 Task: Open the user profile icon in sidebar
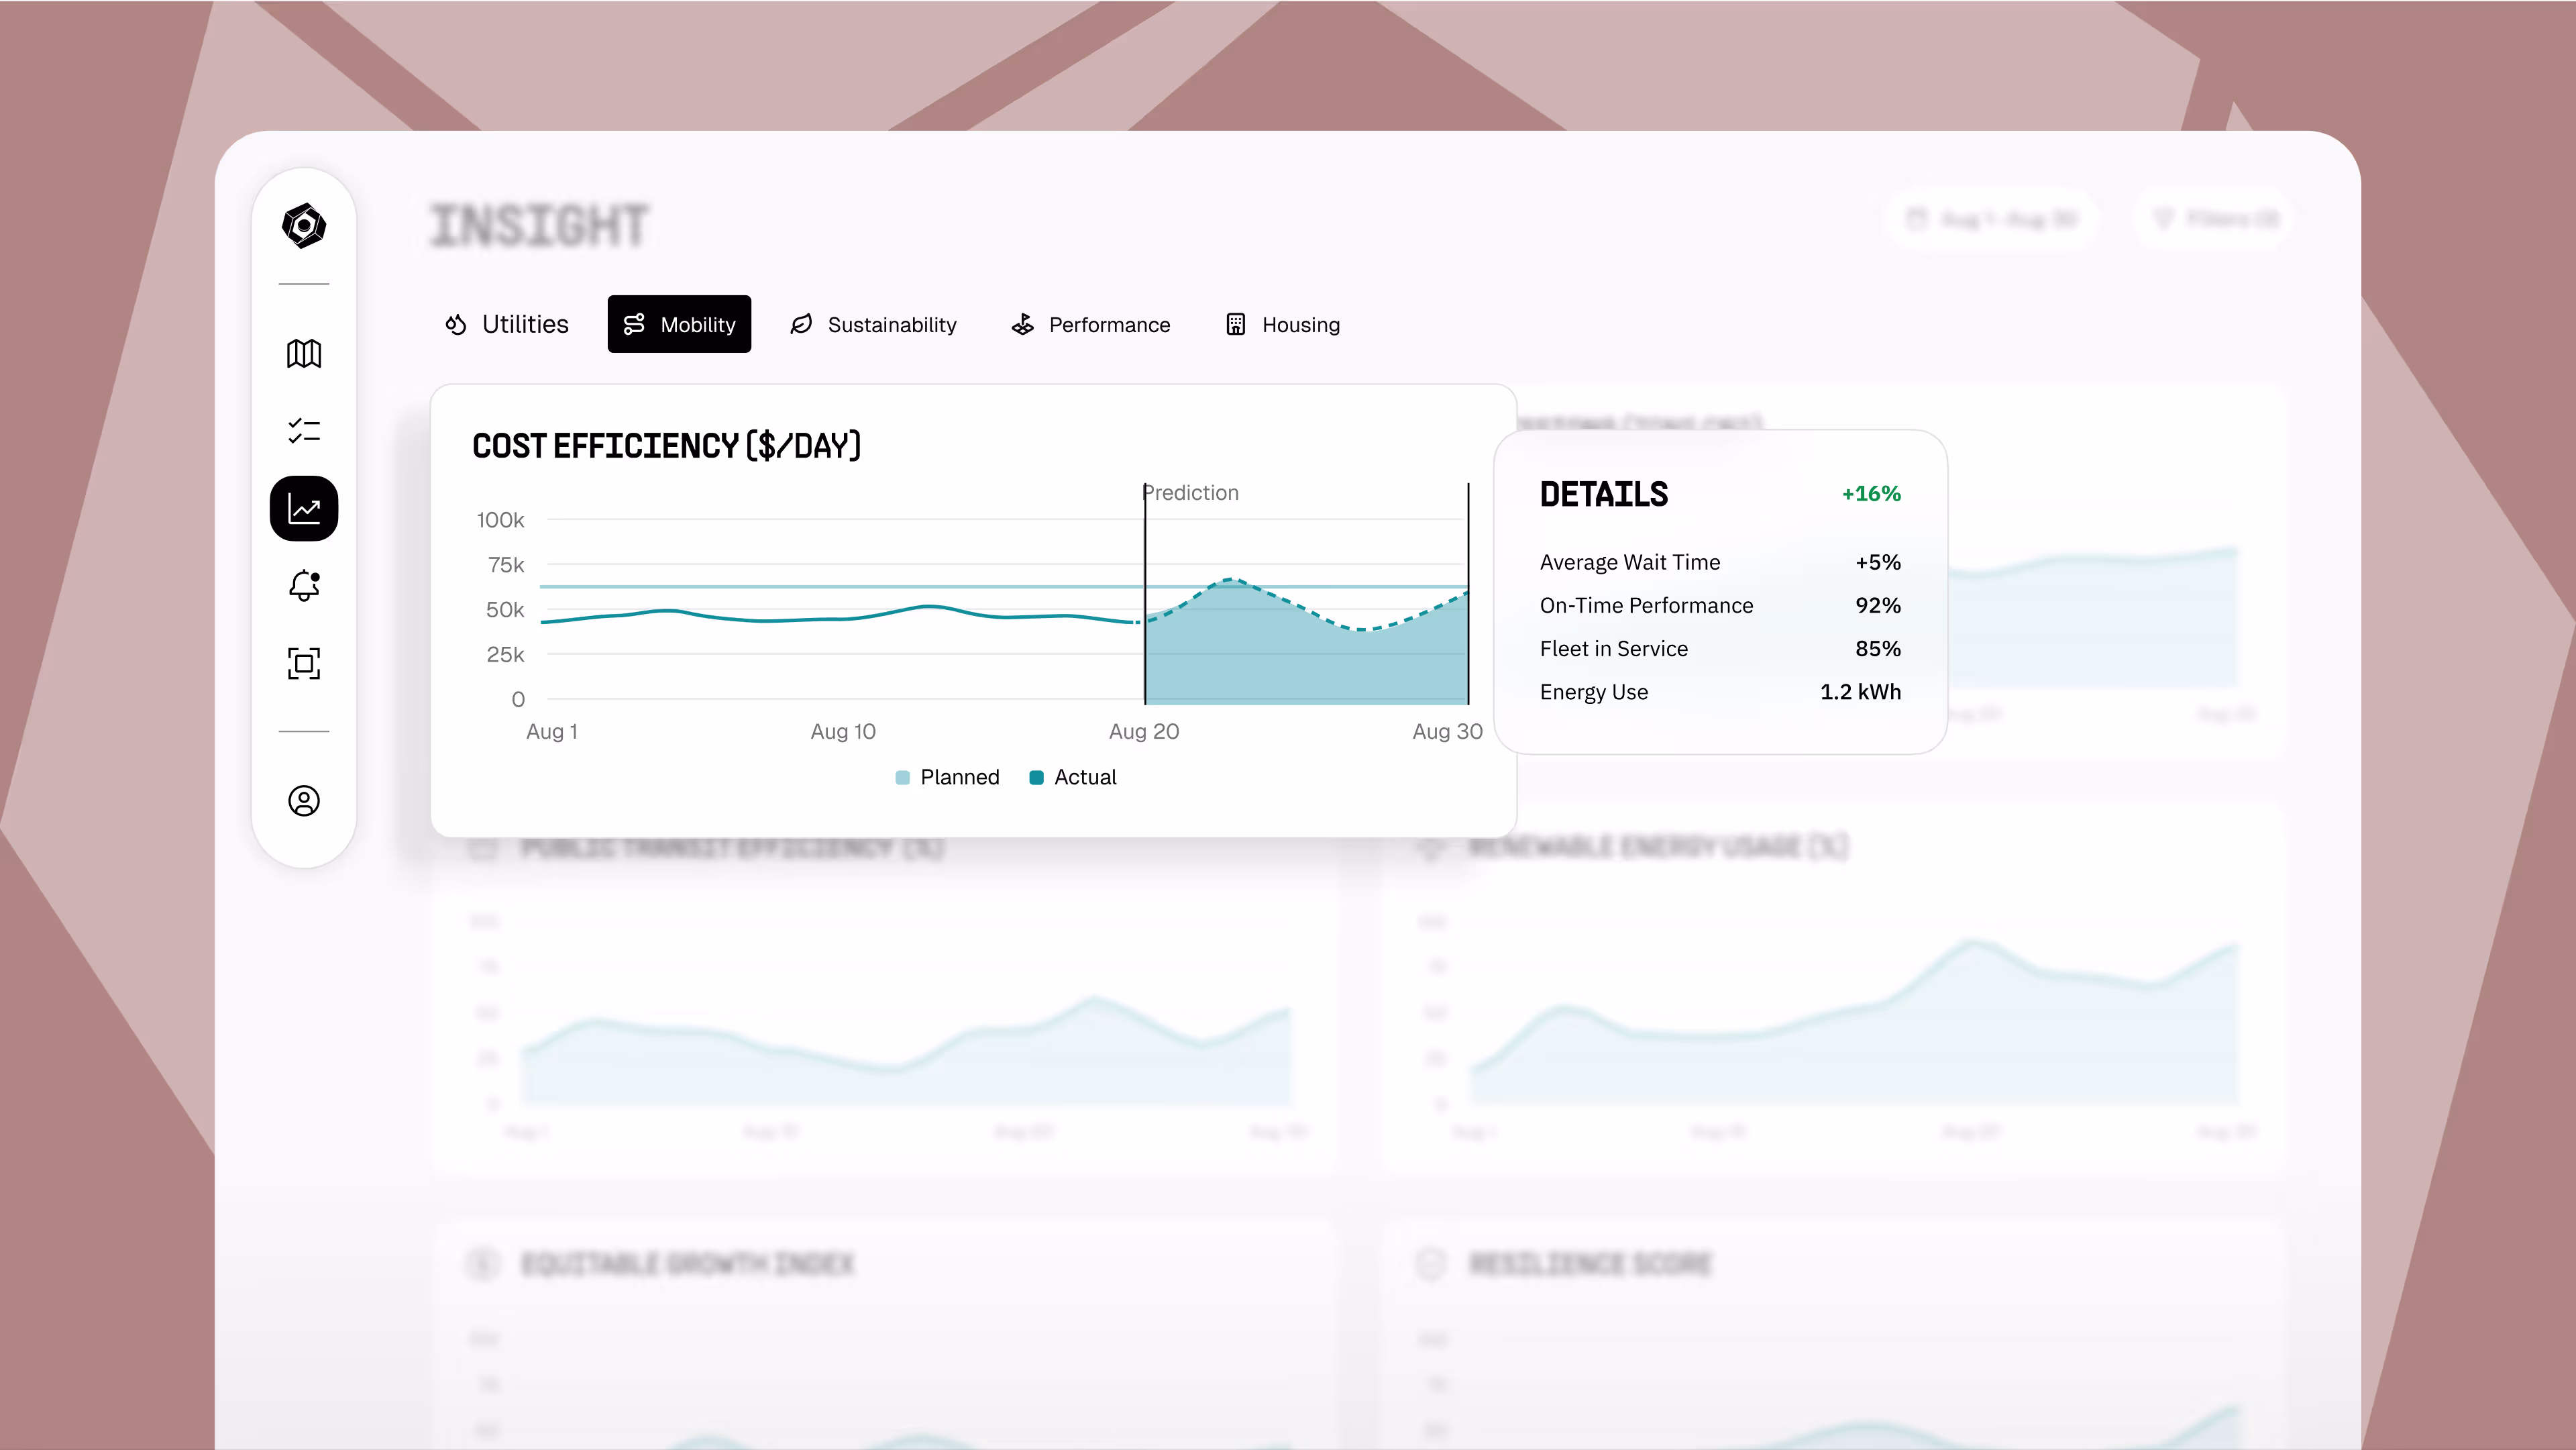coord(304,800)
